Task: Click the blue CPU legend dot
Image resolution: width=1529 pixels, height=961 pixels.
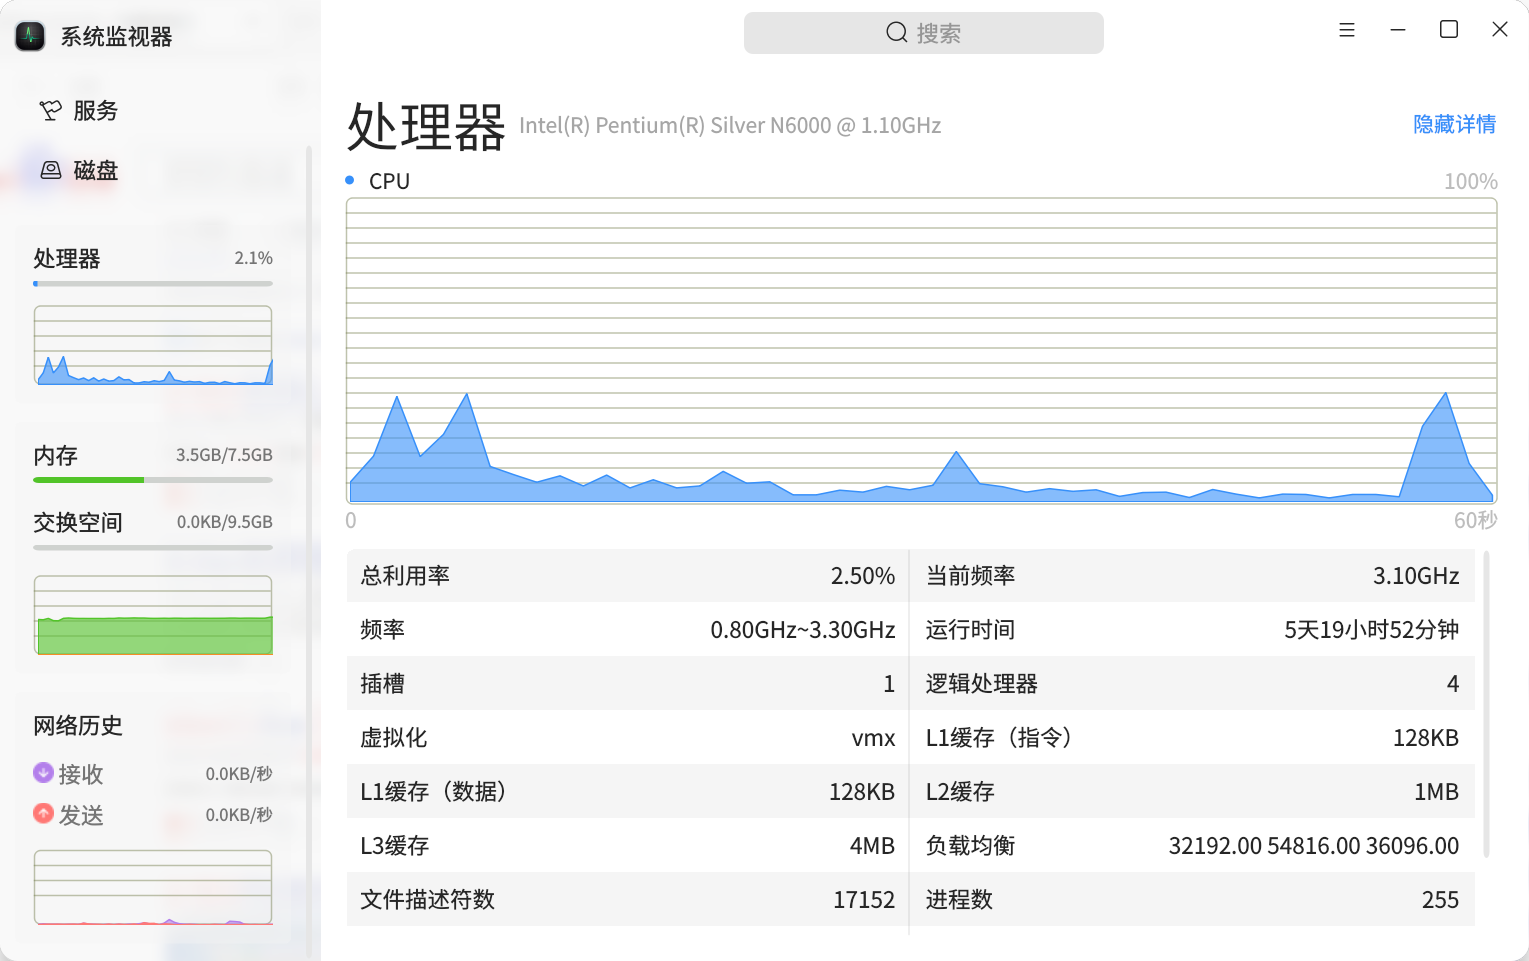Action: [x=350, y=181]
